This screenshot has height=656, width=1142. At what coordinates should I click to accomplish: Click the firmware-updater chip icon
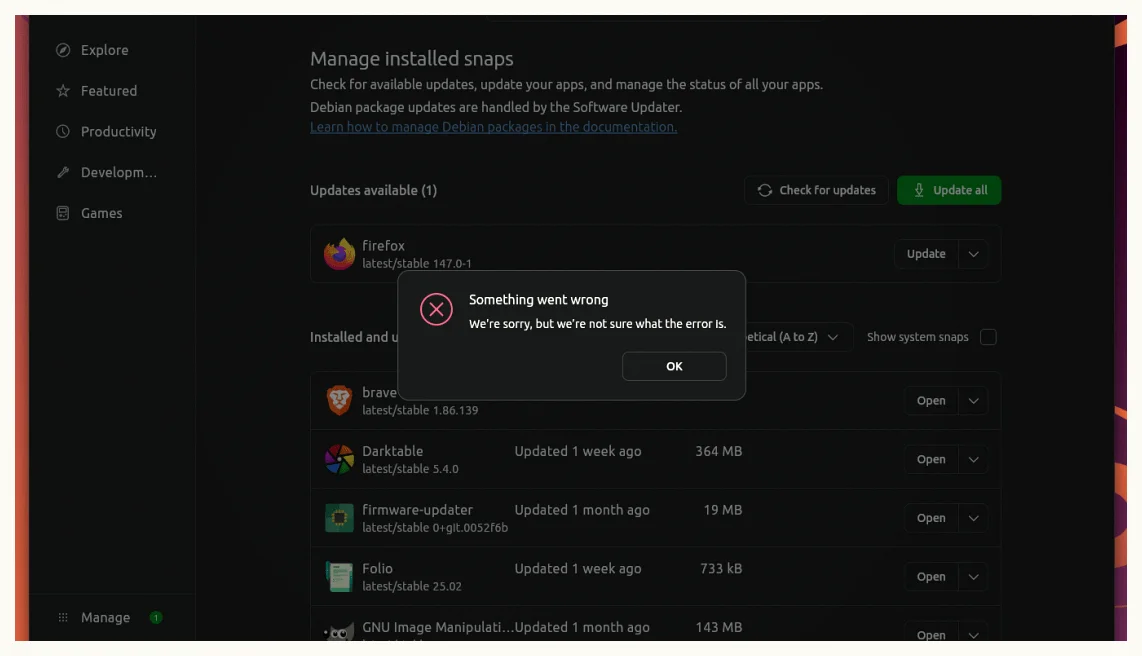coord(339,518)
